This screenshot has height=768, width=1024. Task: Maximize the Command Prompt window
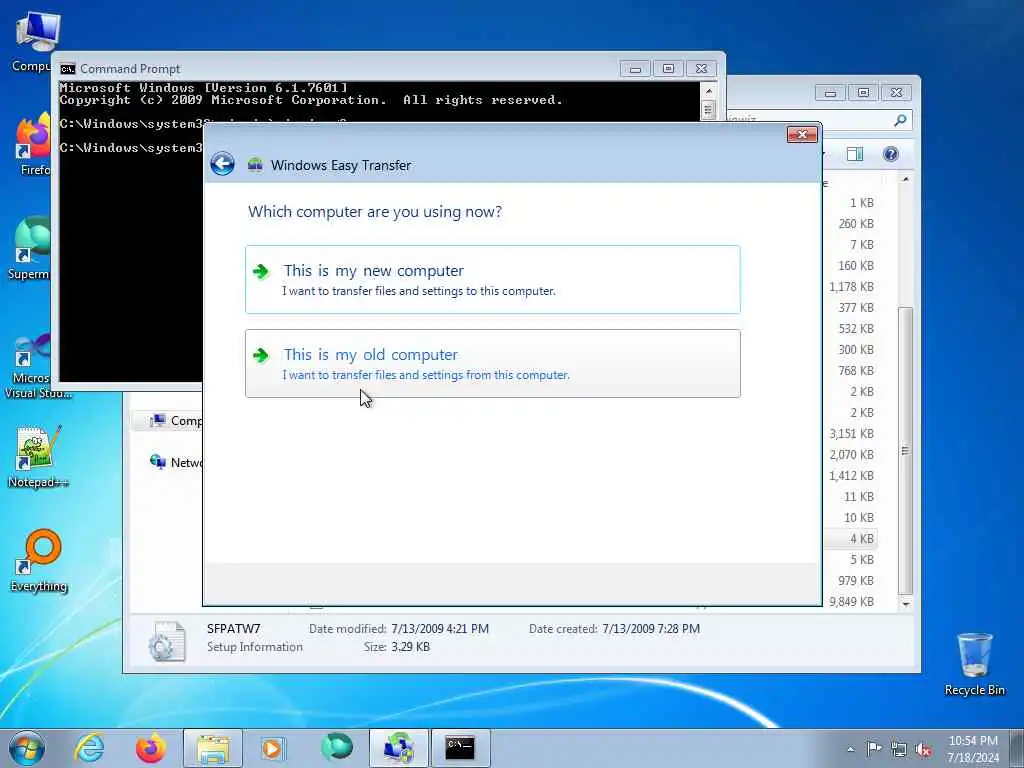click(x=668, y=69)
